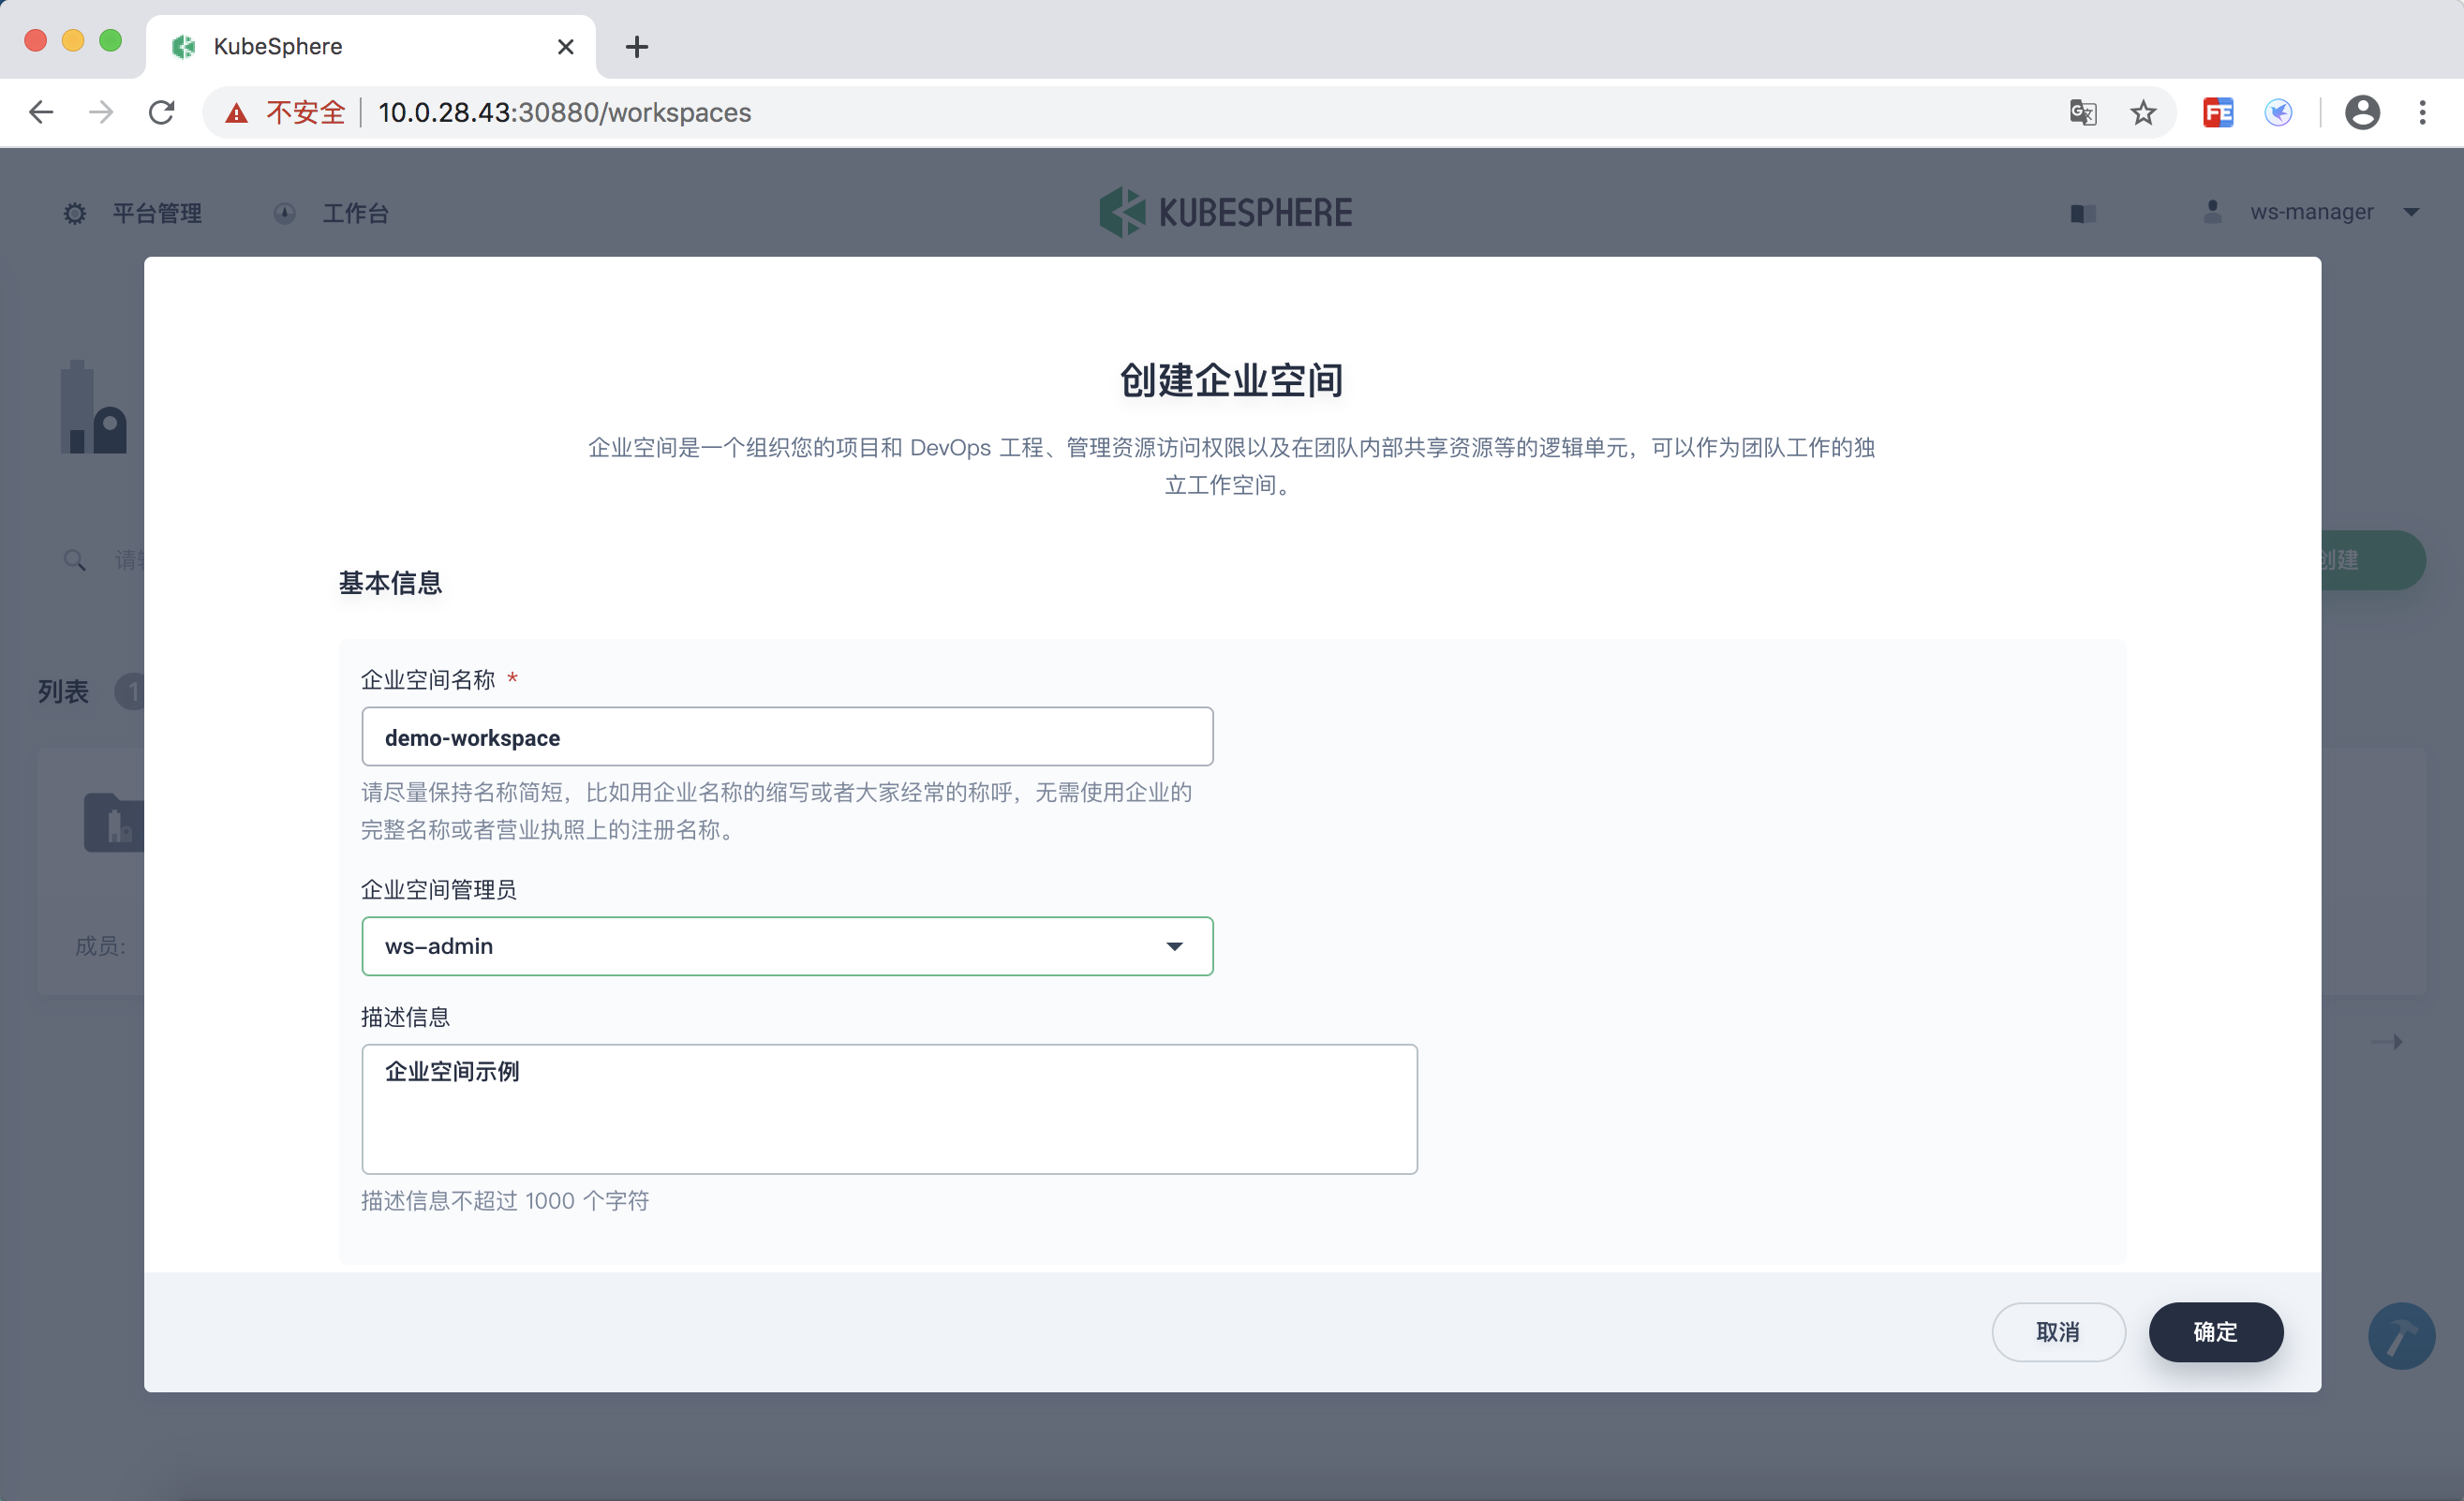Click the blue bird browser extension icon
The height and width of the screenshot is (1501, 2464).
(x=2278, y=112)
